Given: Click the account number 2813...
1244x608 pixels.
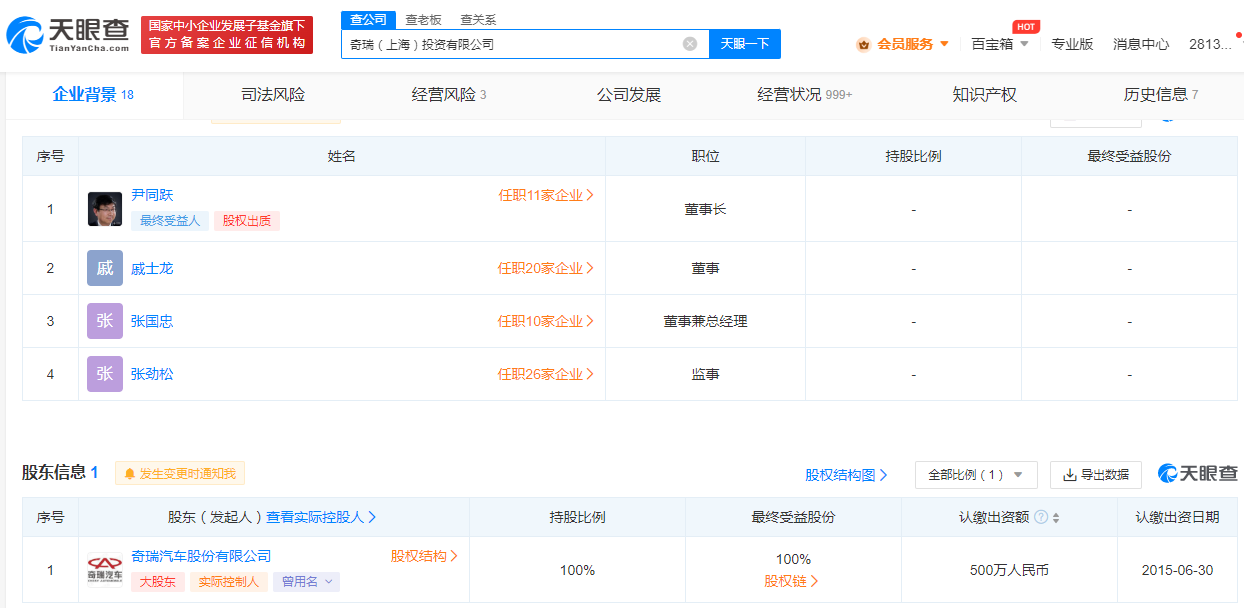Looking at the screenshot, I should point(1210,44).
